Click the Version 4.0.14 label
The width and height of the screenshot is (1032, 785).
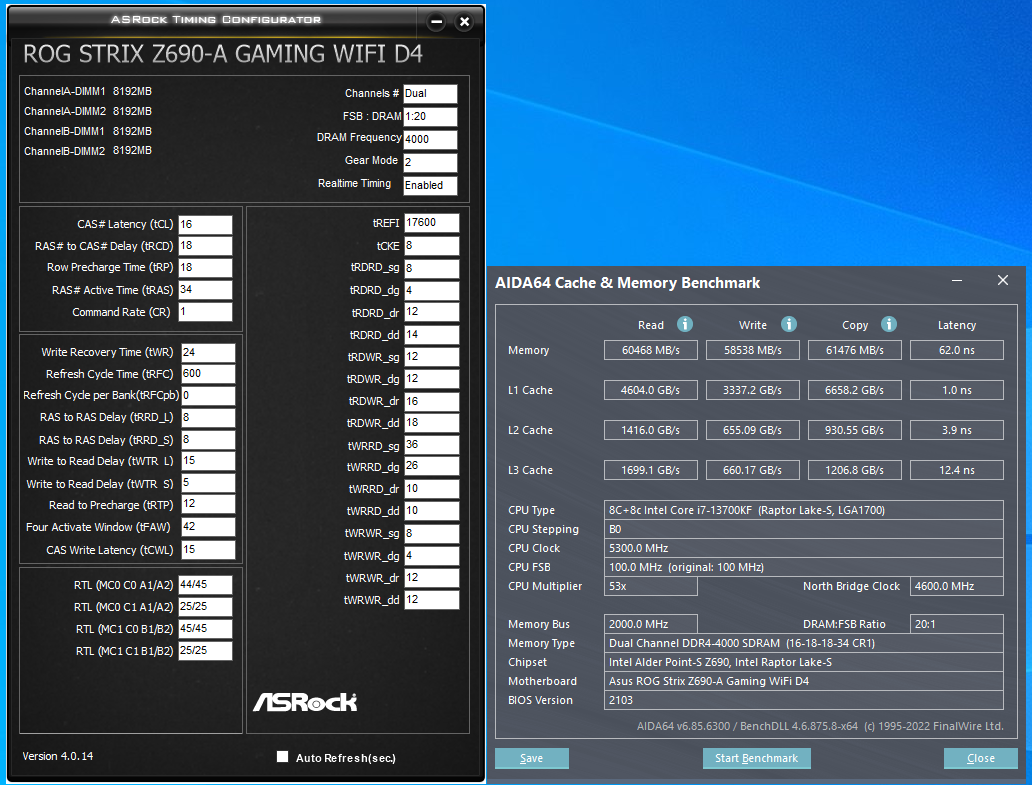(58, 756)
